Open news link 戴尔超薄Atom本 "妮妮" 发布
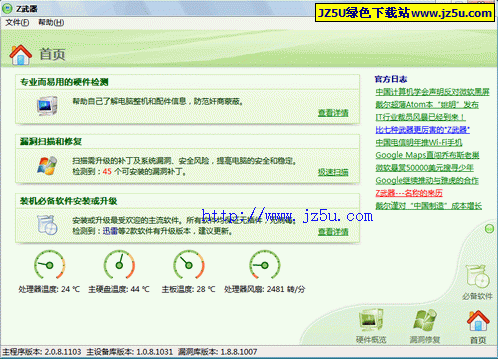The height and width of the screenshot is (360, 498). coord(427,104)
